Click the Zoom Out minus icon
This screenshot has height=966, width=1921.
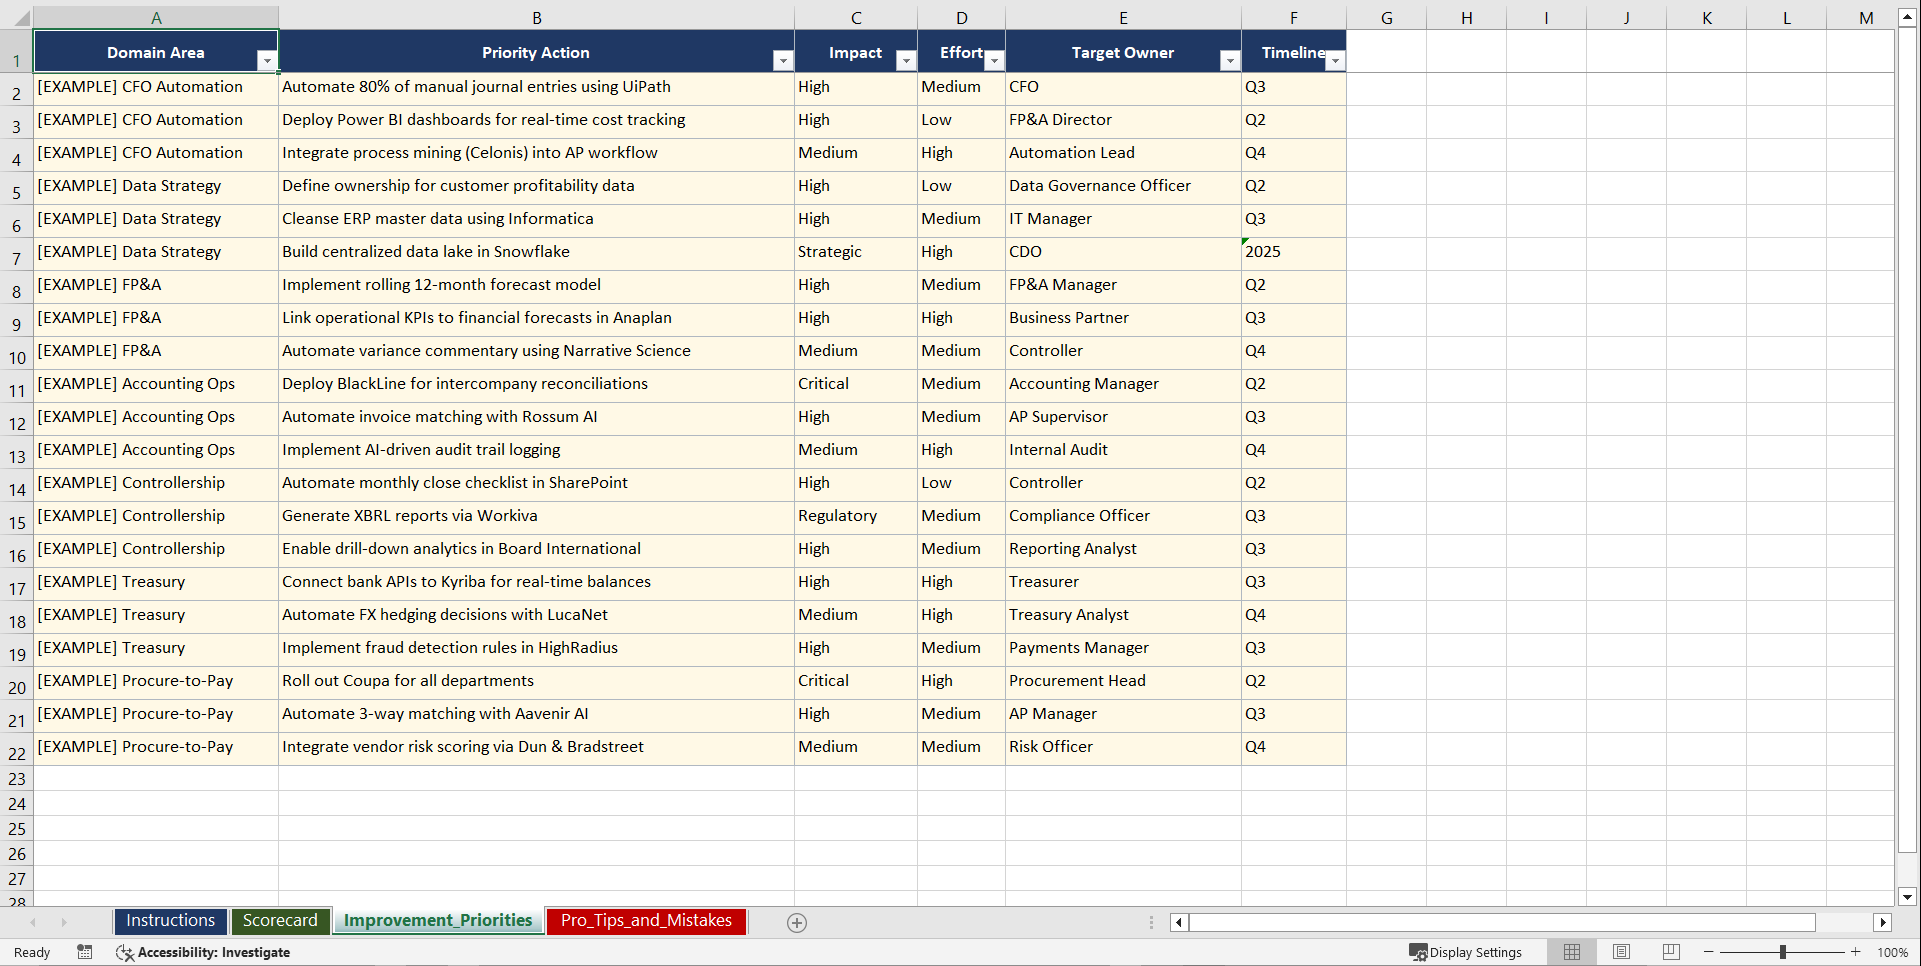pyautogui.click(x=1709, y=952)
